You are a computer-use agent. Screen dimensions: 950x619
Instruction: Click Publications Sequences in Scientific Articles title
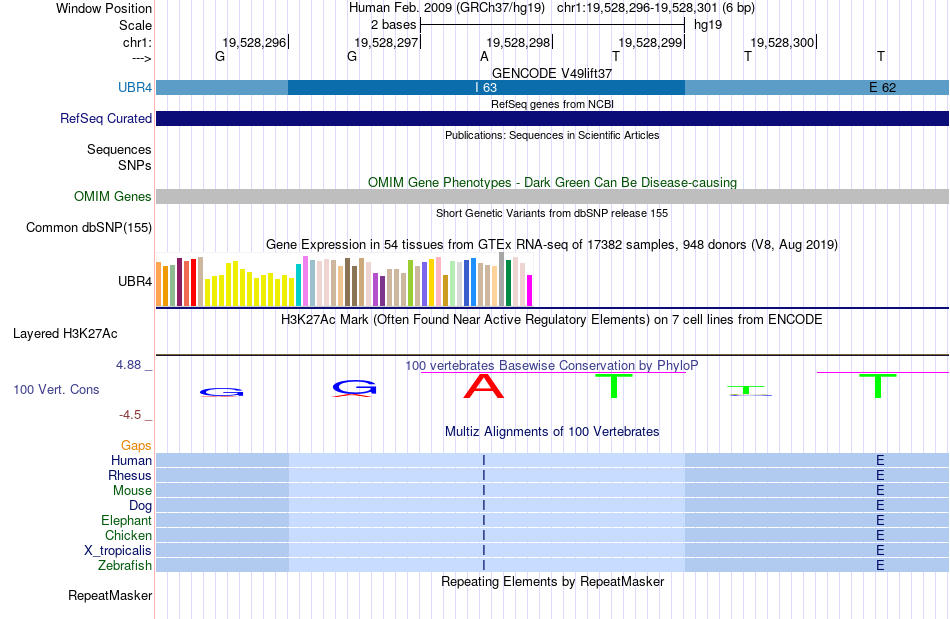tap(552, 135)
